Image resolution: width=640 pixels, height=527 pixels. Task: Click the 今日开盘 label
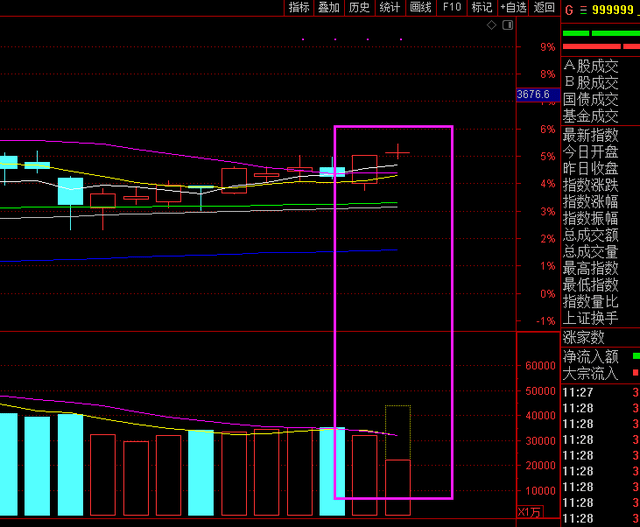click(x=591, y=151)
